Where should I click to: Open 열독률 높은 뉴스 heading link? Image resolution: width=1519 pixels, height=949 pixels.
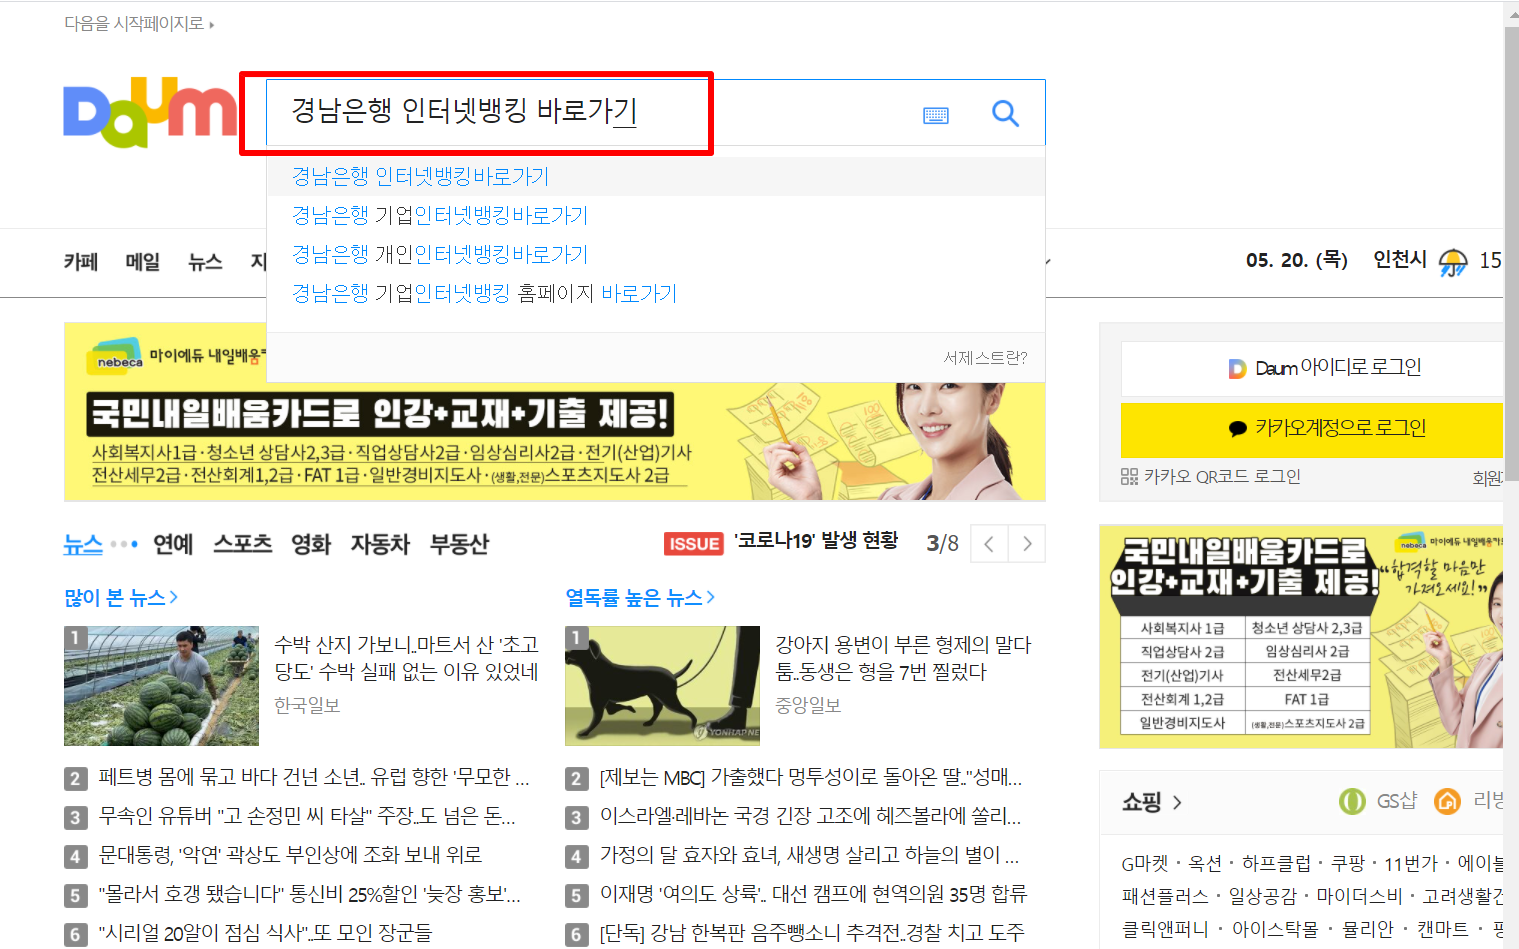click(x=640, y=598)
